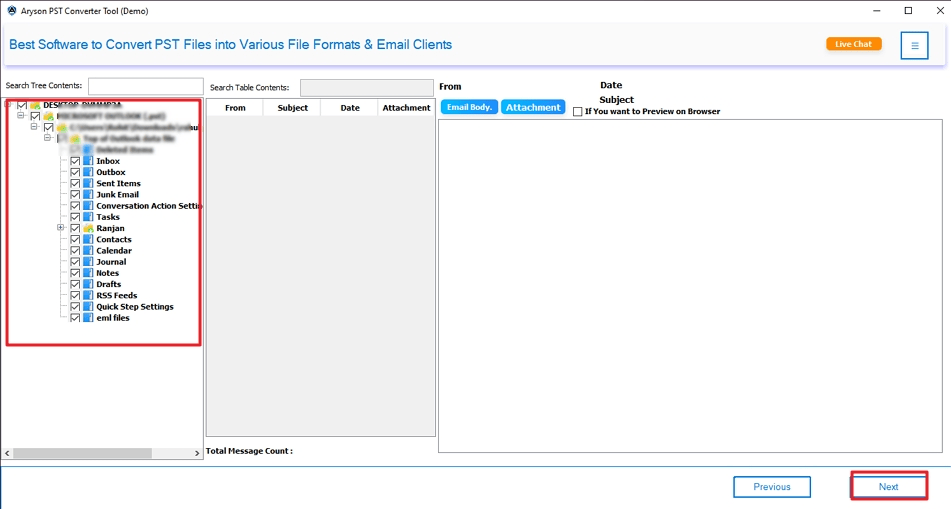Focus the Search Table Contents field
This screenshot has height=509, width=951.
(x=367, y=87)
